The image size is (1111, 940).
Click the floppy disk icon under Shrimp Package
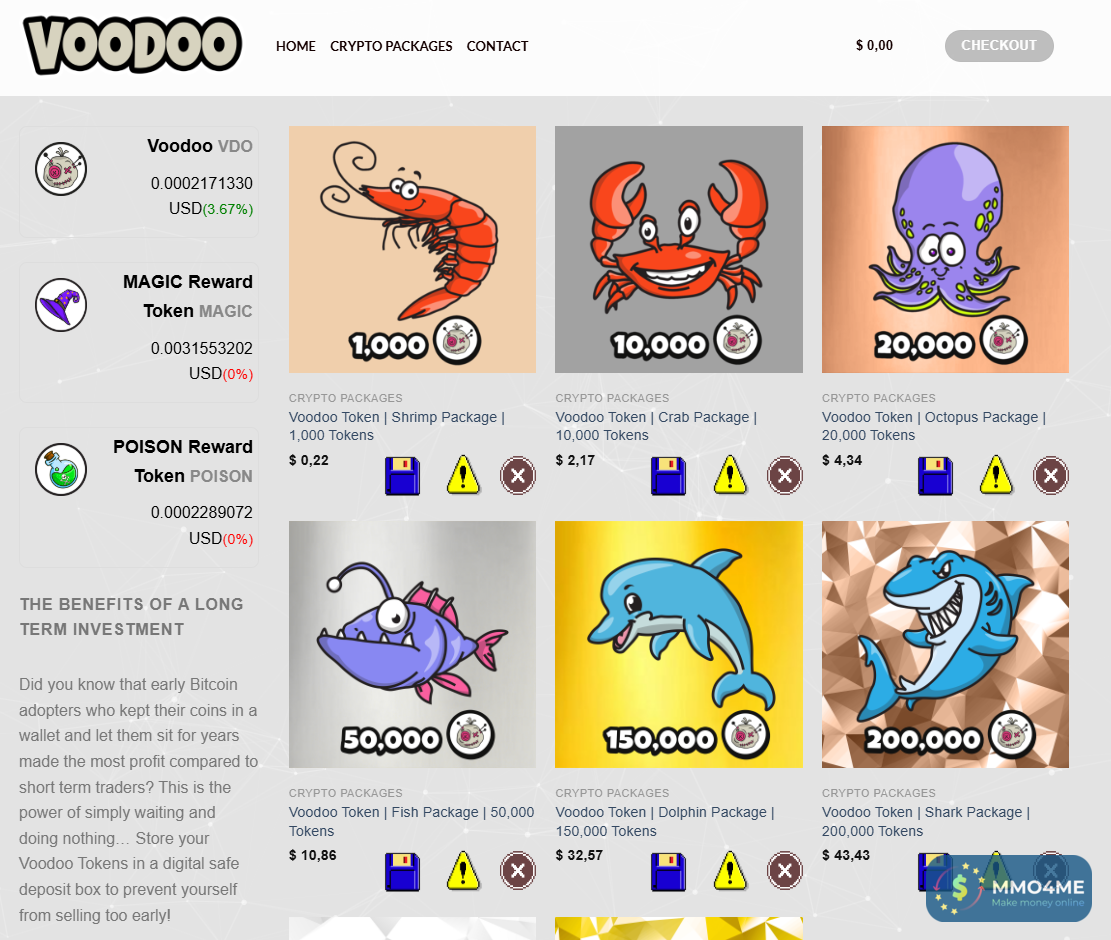click(x=402, y=475)
